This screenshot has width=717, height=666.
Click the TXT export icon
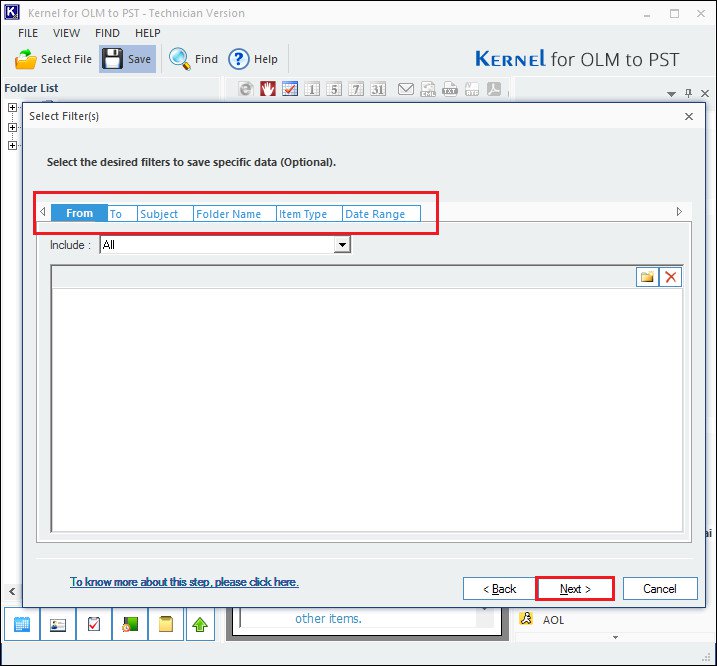click(x=450, y=89)
